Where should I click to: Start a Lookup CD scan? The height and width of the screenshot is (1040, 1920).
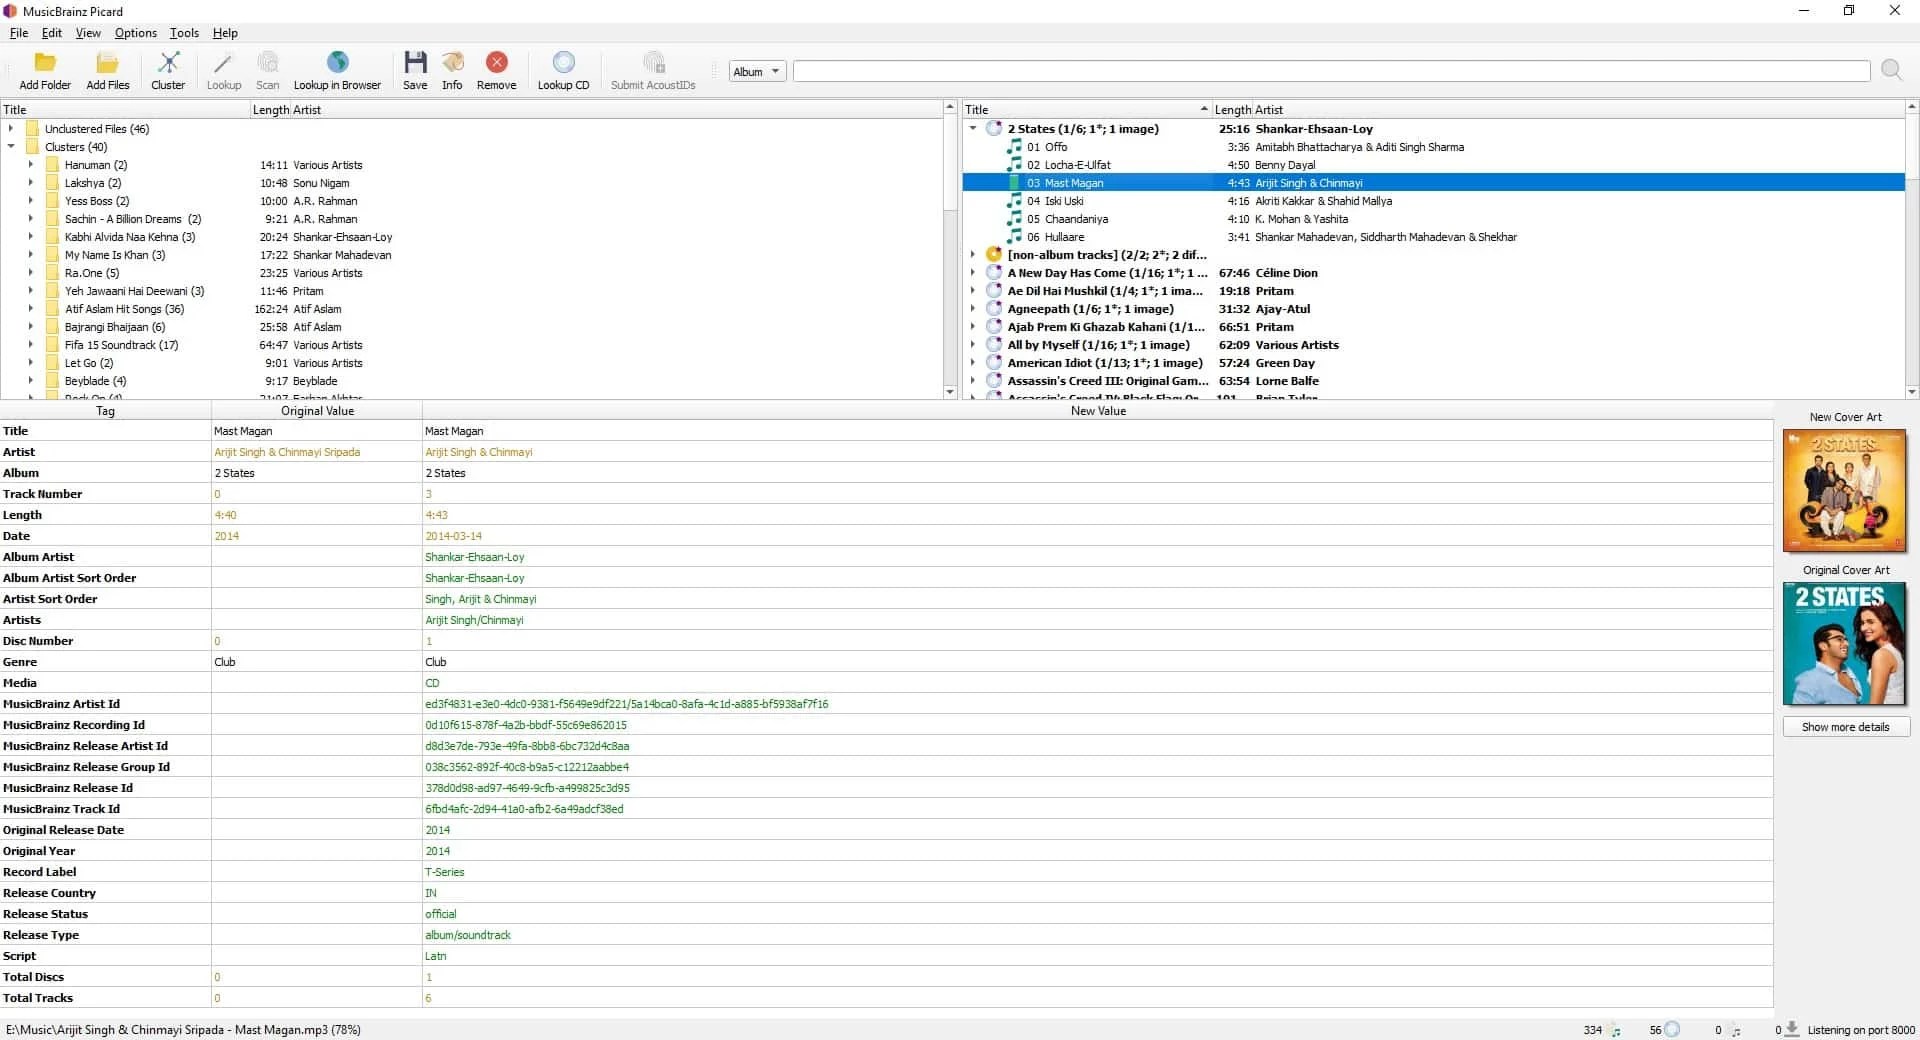(x=563, y=70)
